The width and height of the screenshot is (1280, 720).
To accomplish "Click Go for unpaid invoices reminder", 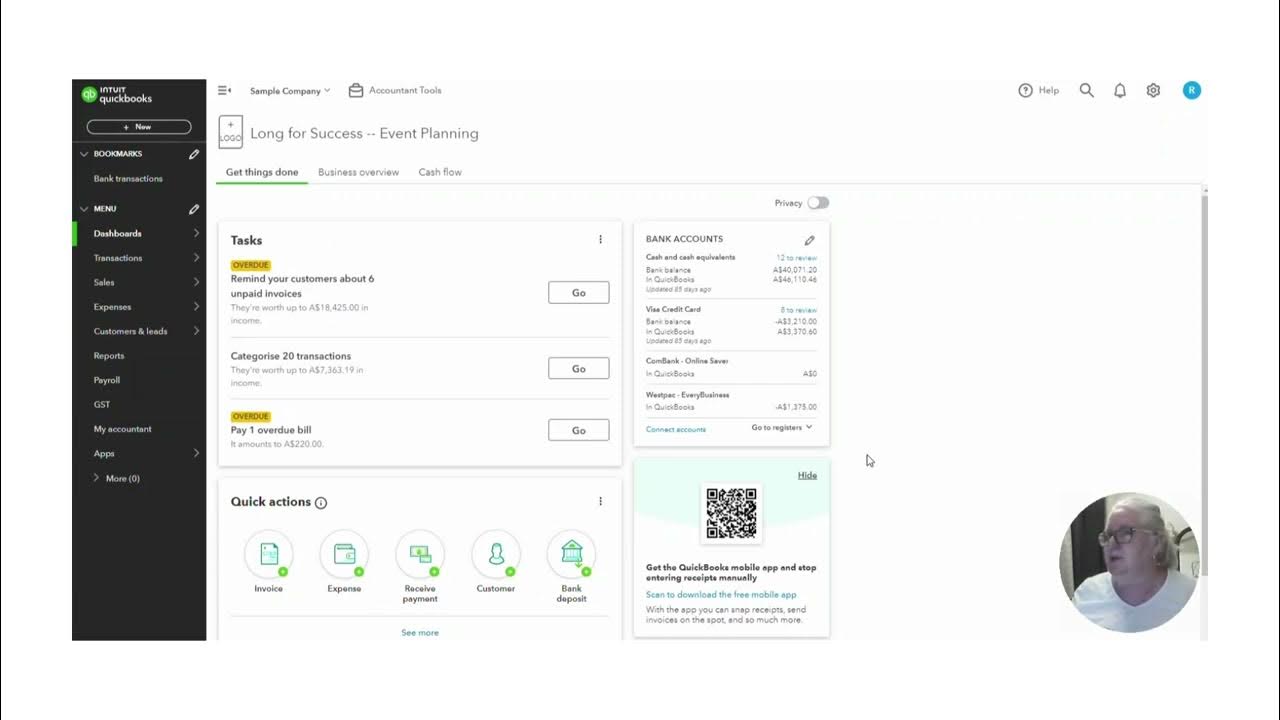I will (x=578, y=293).
